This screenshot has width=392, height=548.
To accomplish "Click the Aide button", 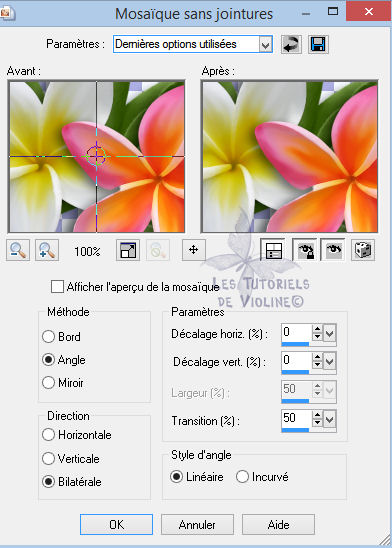I will pyautogui.click(x=278, y=524).
